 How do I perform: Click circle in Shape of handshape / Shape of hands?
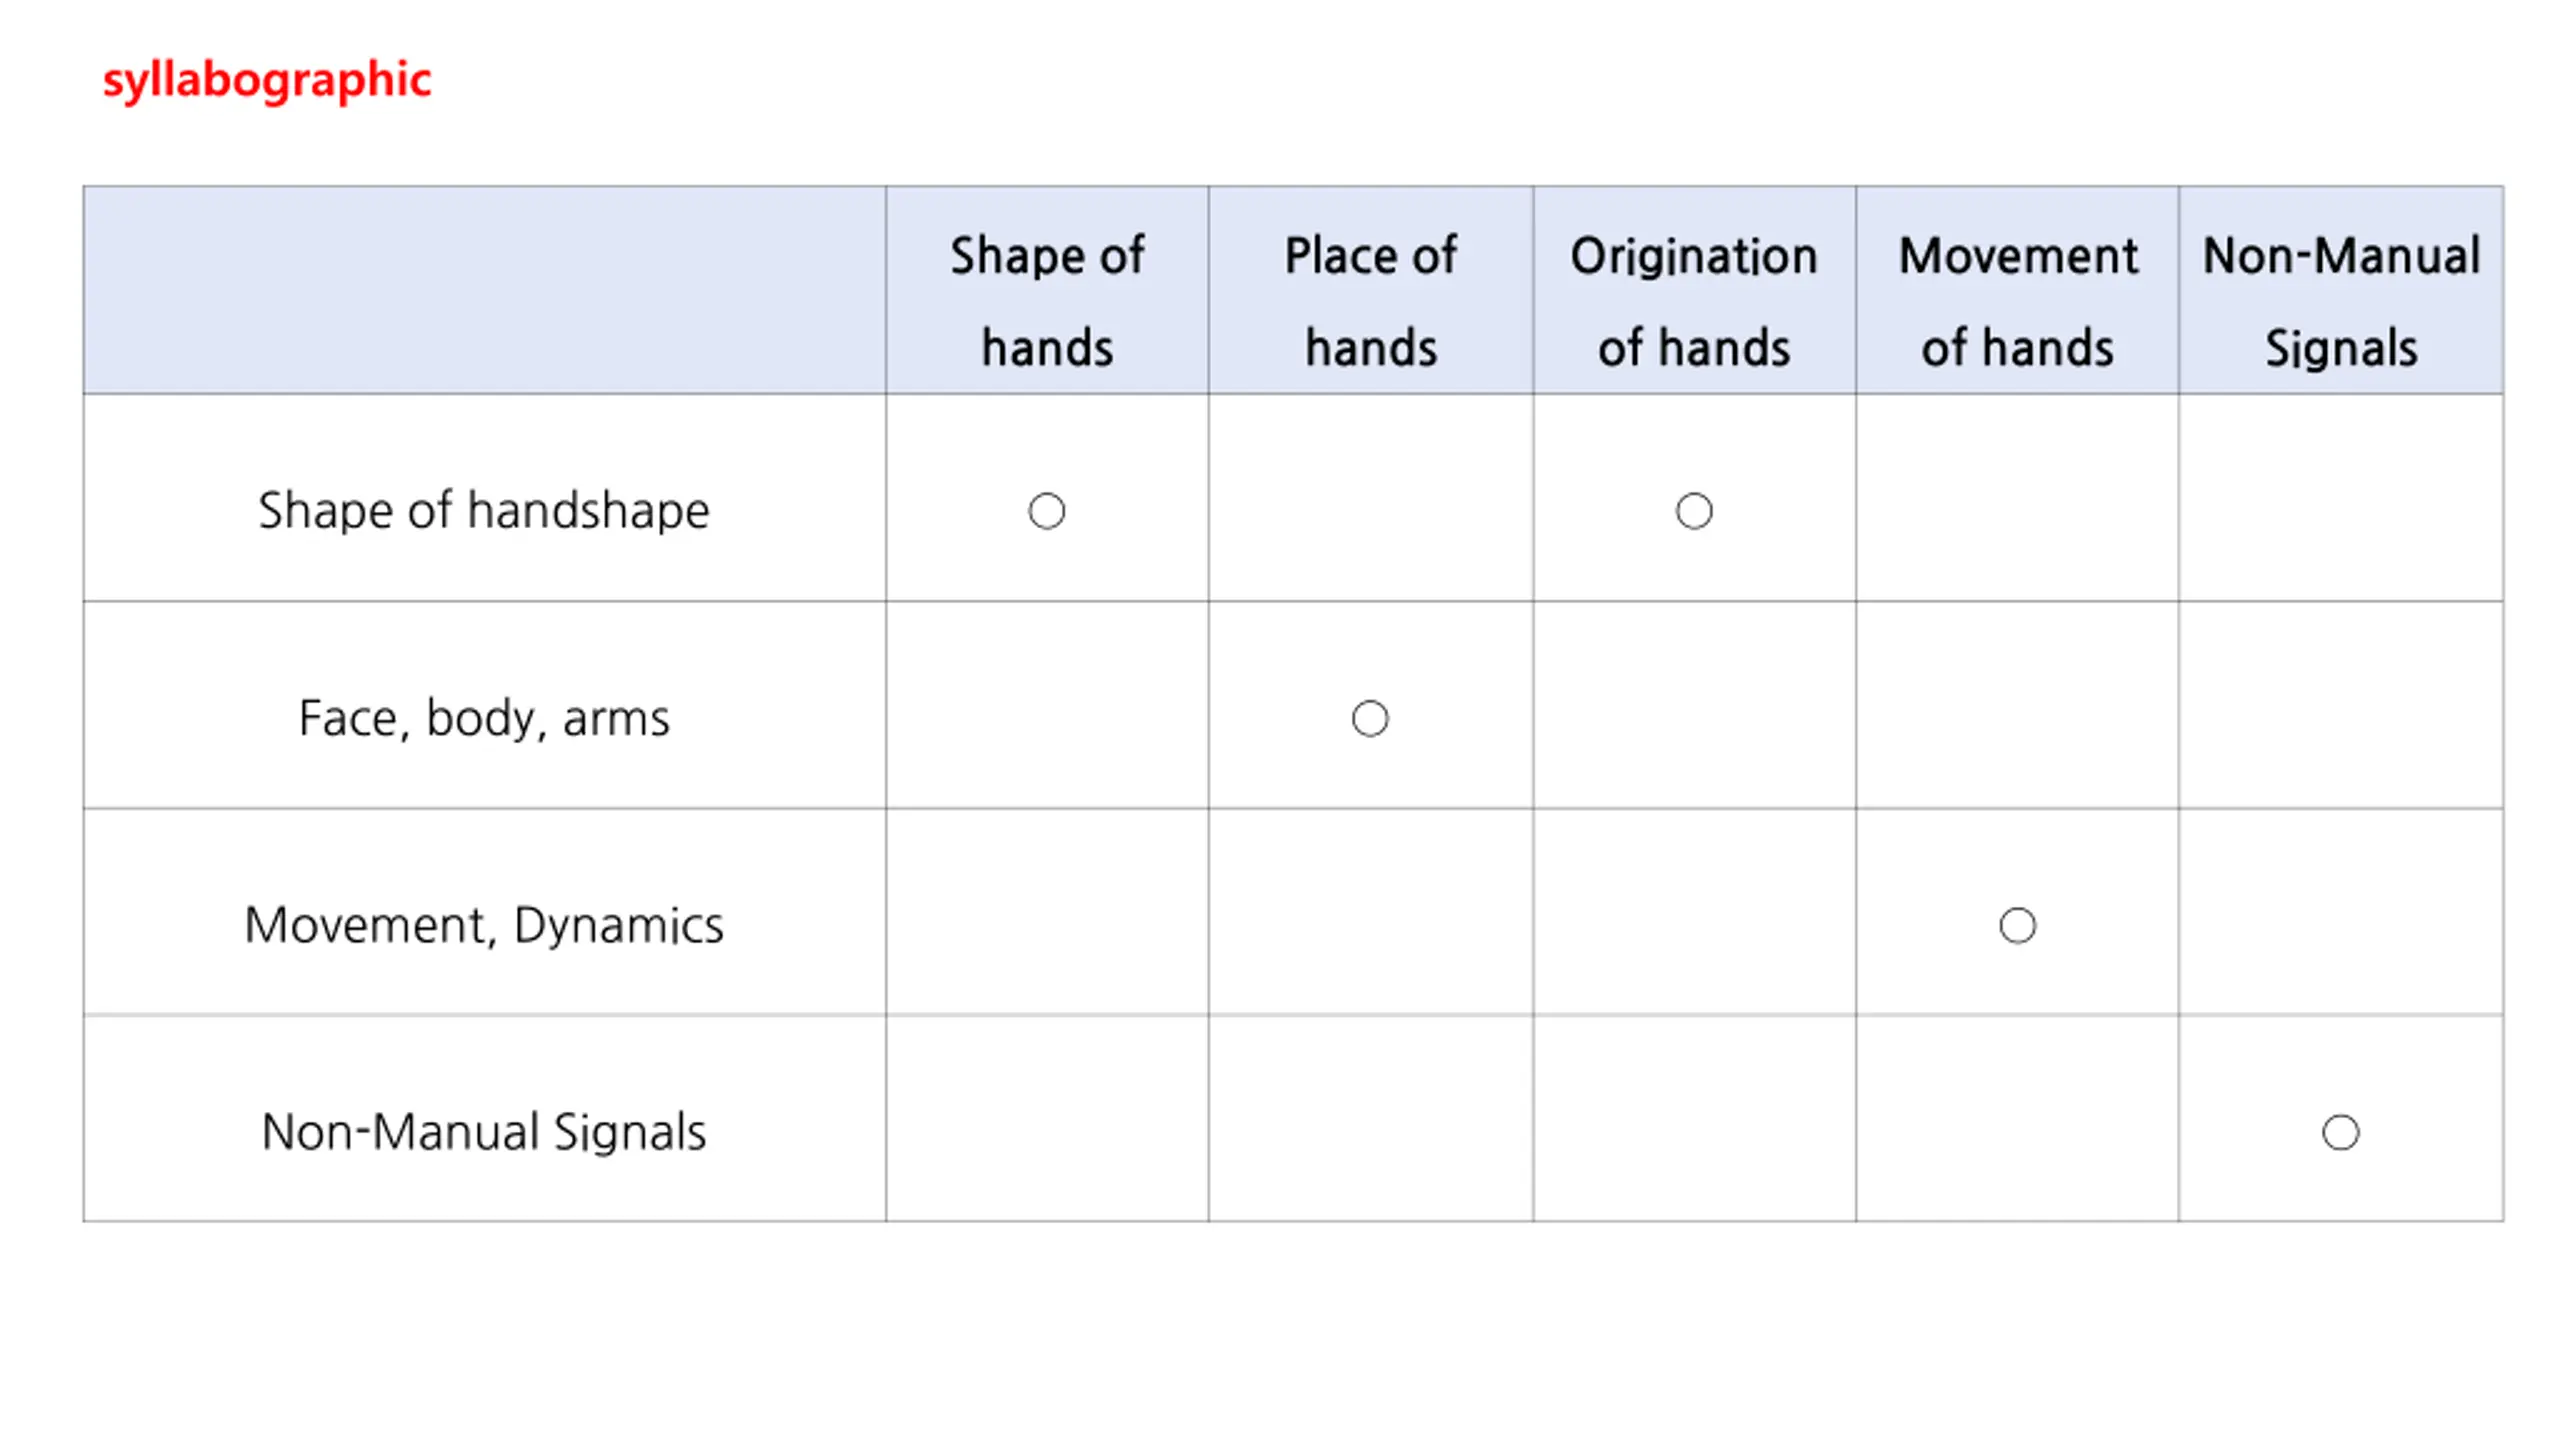click(1047, 511)
